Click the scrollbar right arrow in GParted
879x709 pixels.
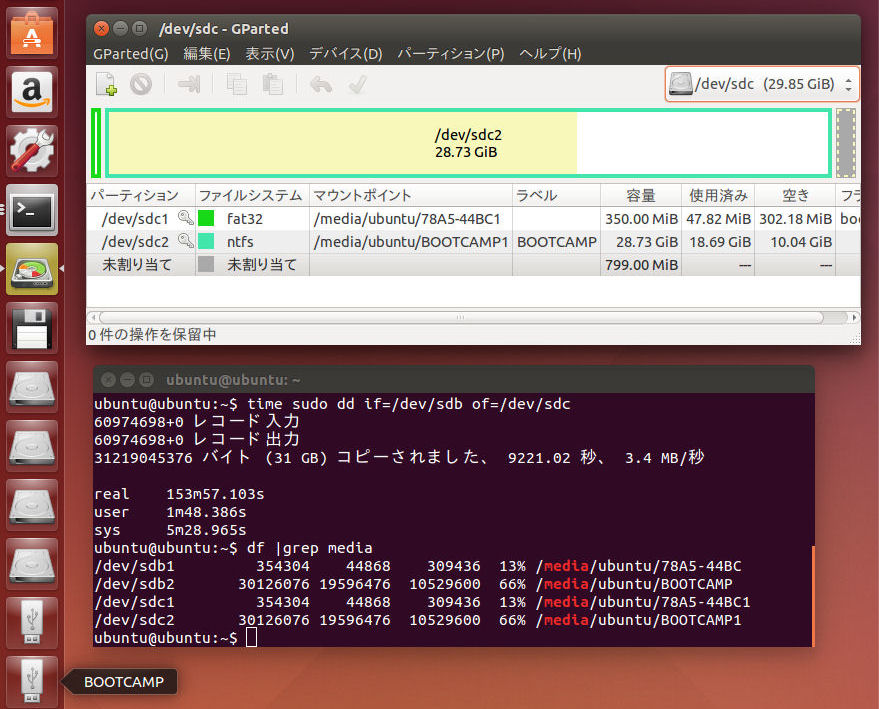coord(854,317)
